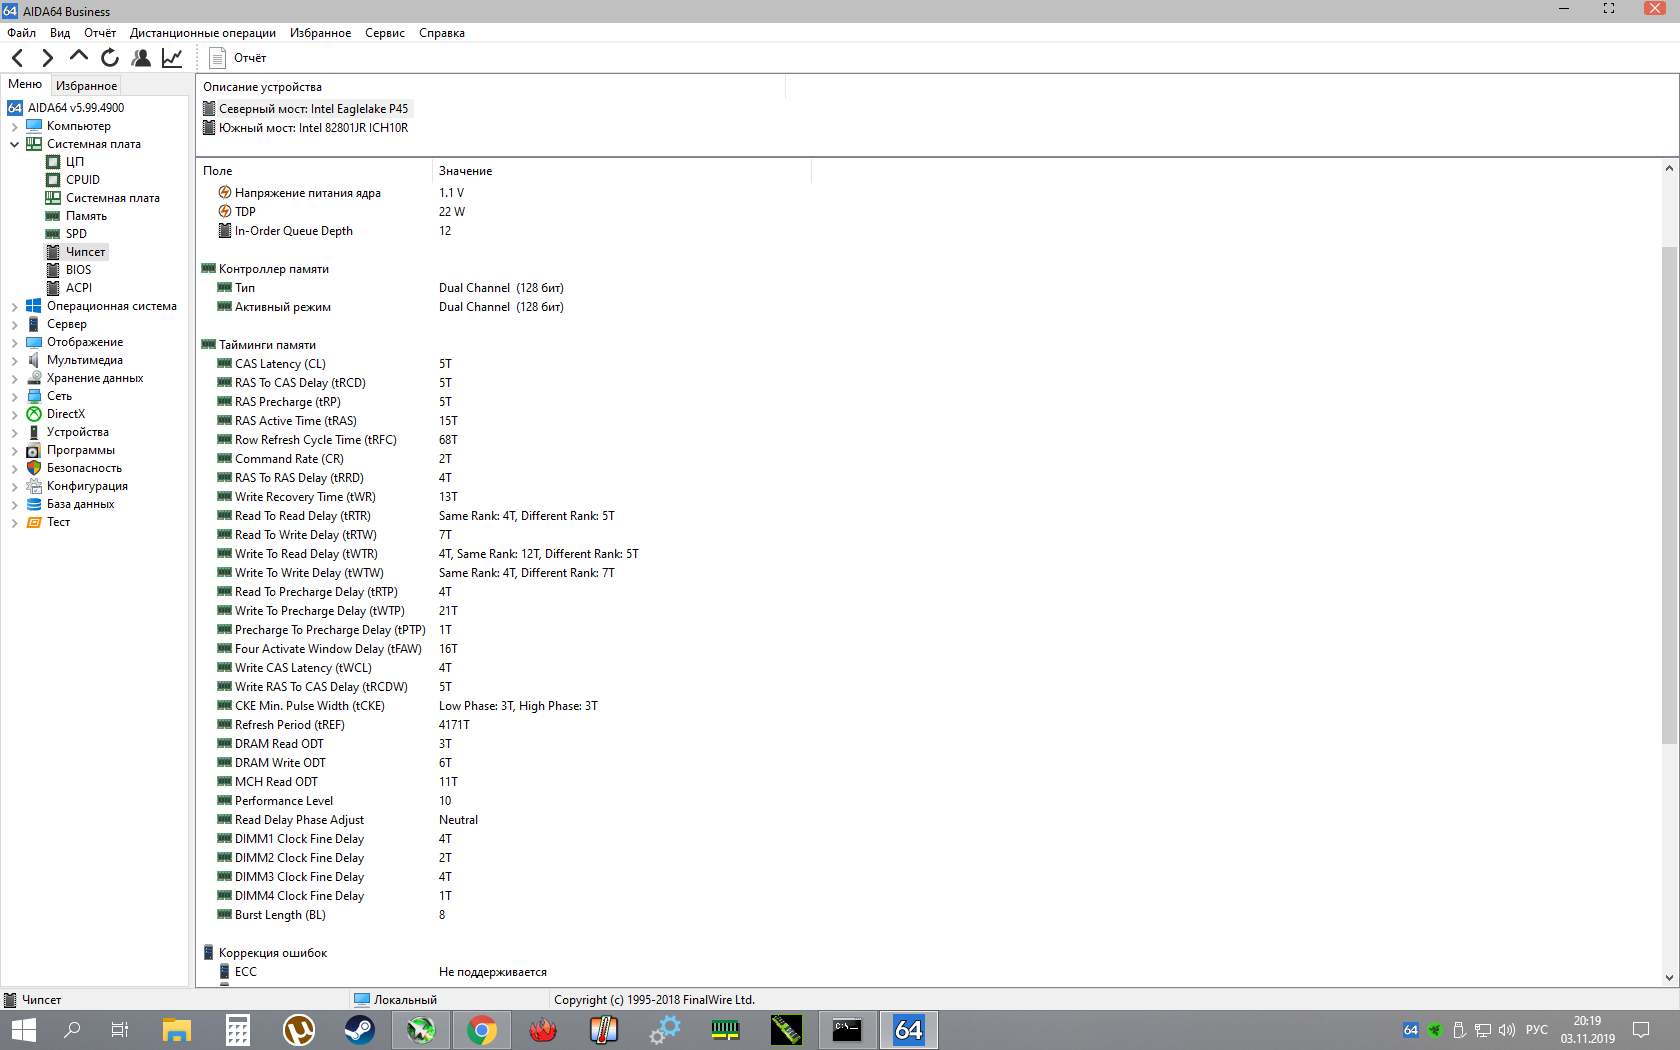Screen dimensions: 1680x1050
Task: Open Windows search from taskbar
Action: click(72, 1030)
